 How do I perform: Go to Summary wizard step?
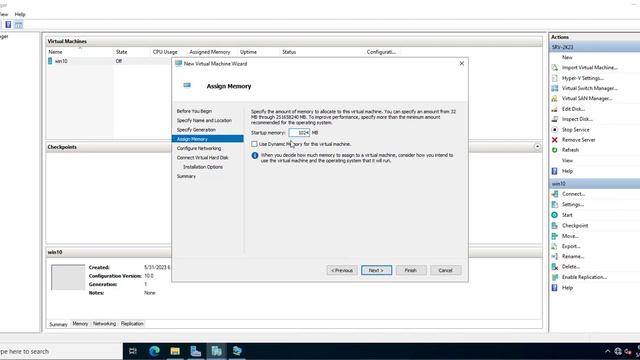[x=186, y=176]
